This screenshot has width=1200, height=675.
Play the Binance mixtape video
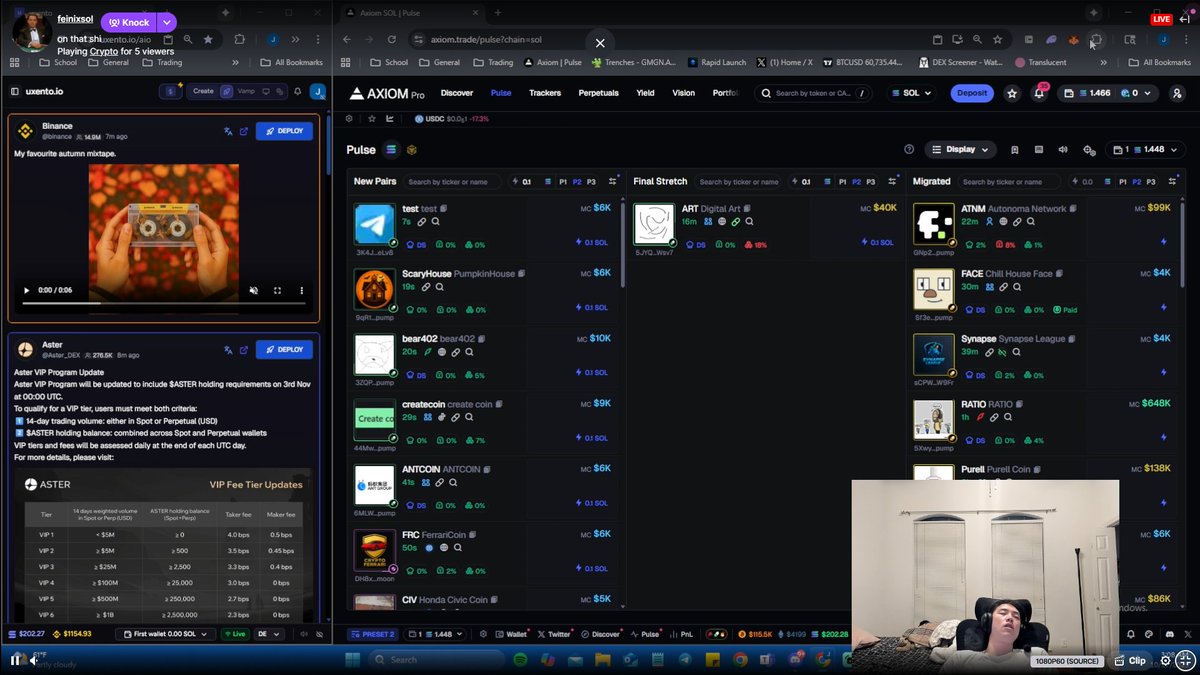pyautogui.click(x=27, y=290)
